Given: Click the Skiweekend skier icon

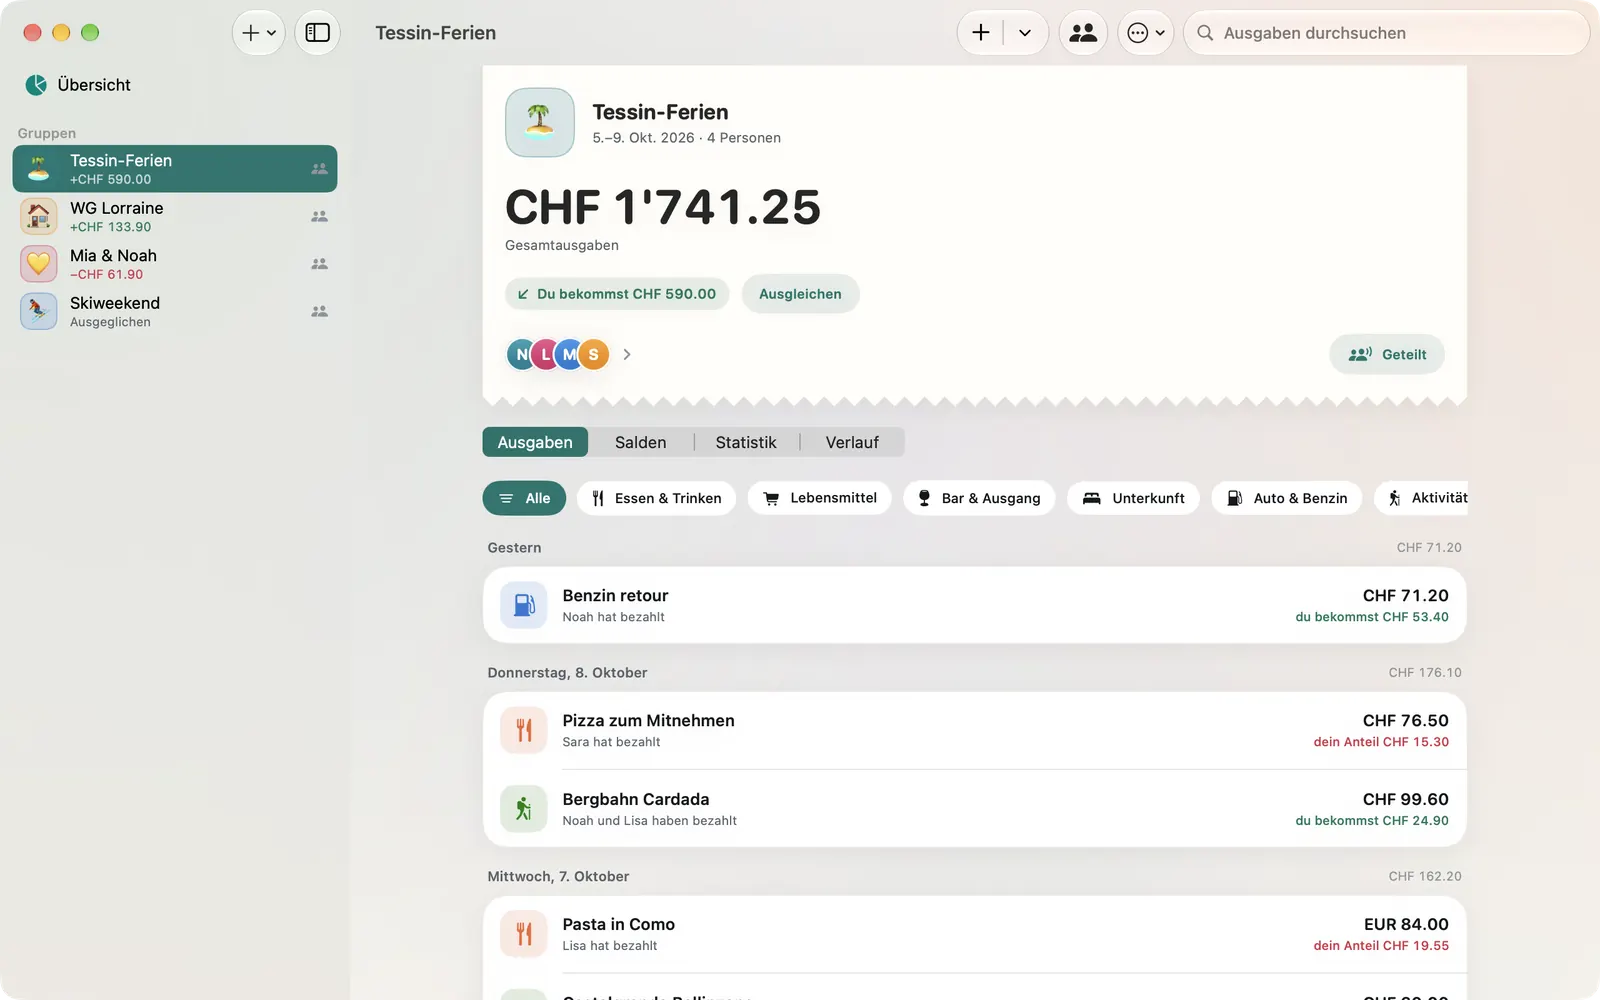Looking at the screenshot, I should pyautogui.click(x=38, y=311).
